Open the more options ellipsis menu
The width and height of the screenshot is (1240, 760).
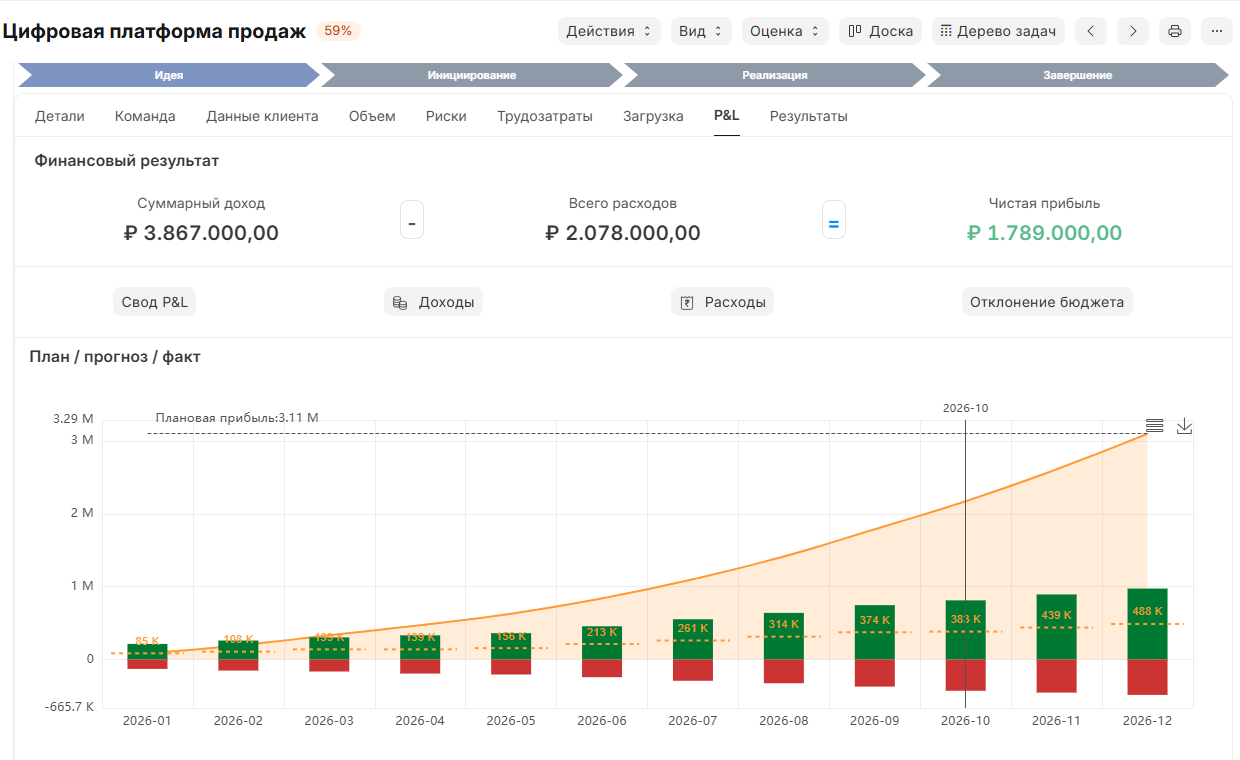tap(1217, 31)
